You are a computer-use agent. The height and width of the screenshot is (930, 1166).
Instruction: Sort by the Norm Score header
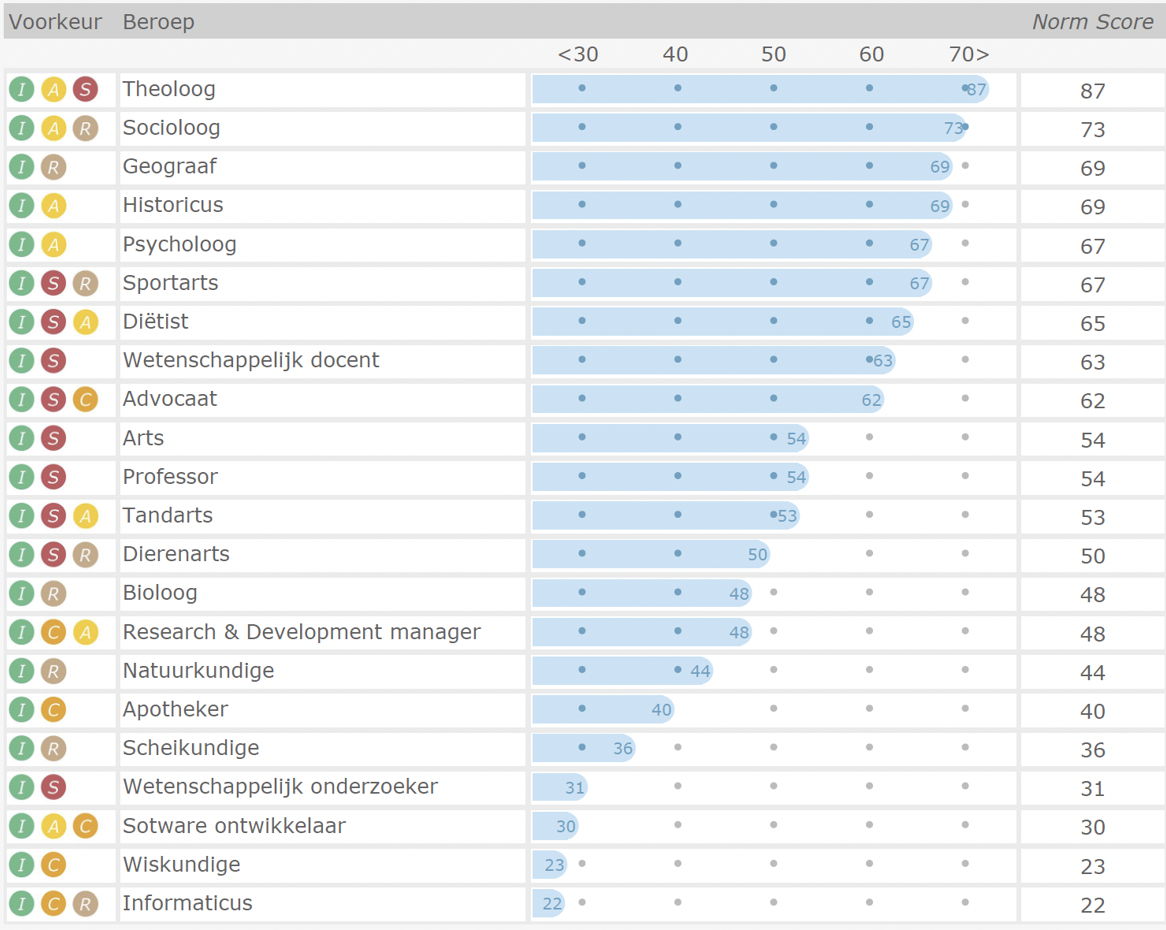pyautogui.click(x=1092, y=22)
